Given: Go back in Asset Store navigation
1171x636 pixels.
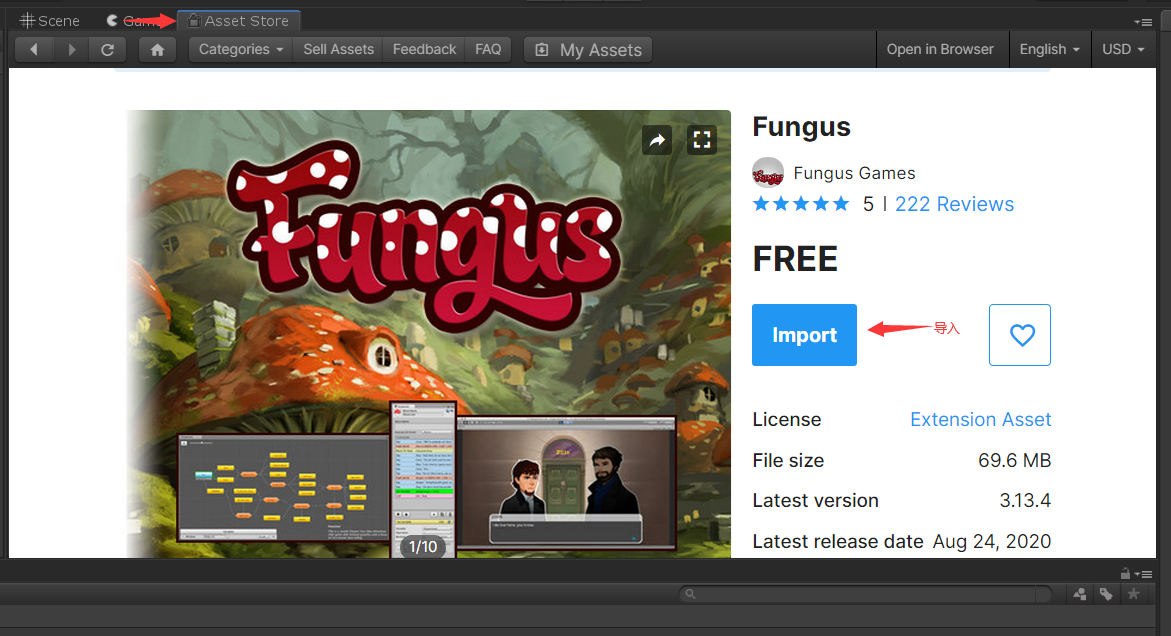Looking at the screenshot, I should click(x=34, y=50).
